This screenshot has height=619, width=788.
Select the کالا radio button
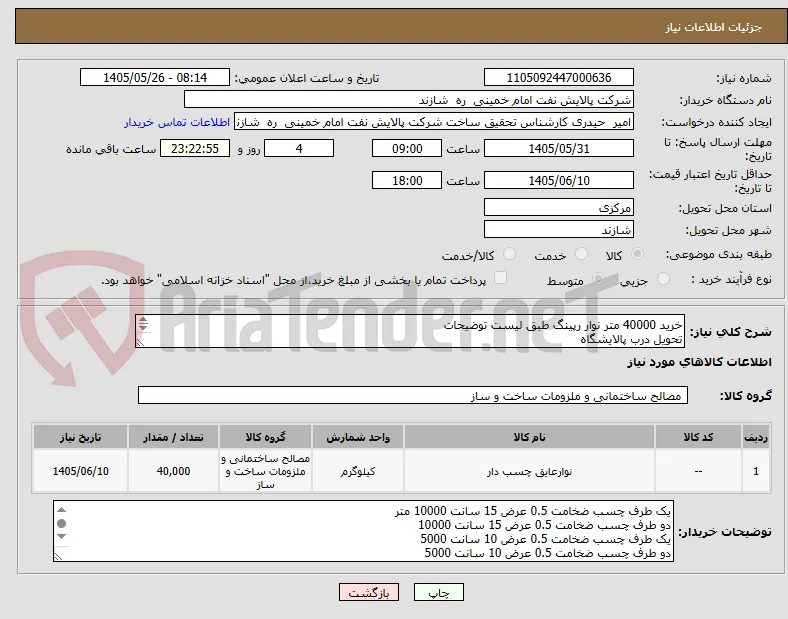637,254
